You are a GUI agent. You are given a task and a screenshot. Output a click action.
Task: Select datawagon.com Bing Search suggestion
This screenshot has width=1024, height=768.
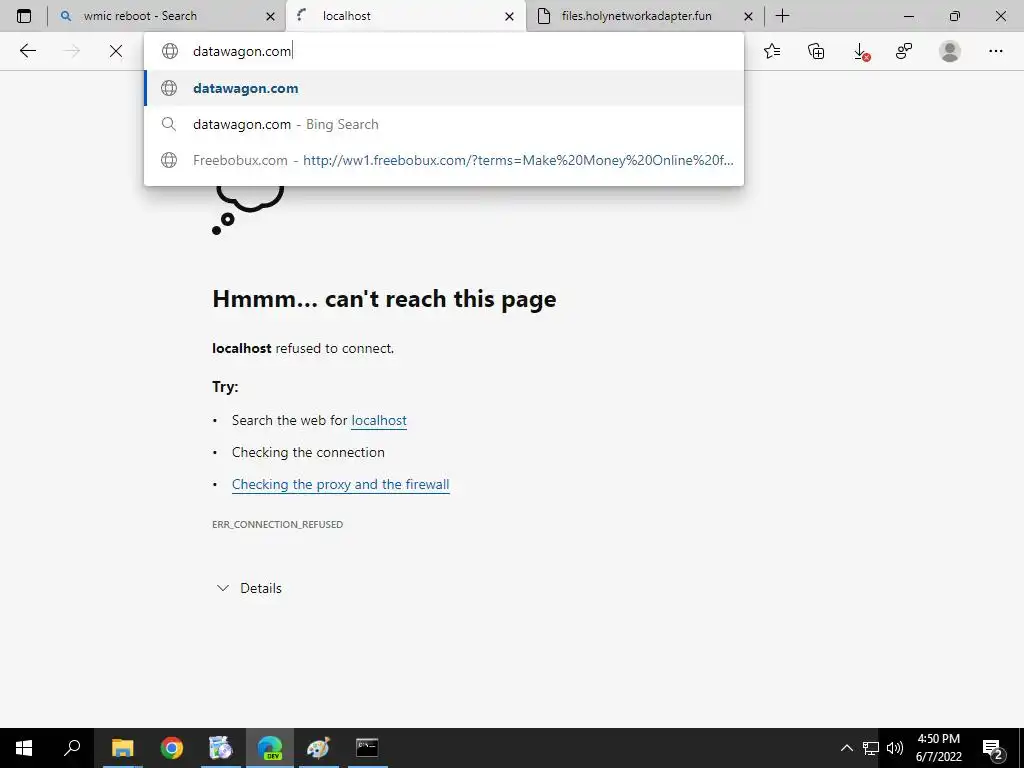coord(444,124)
